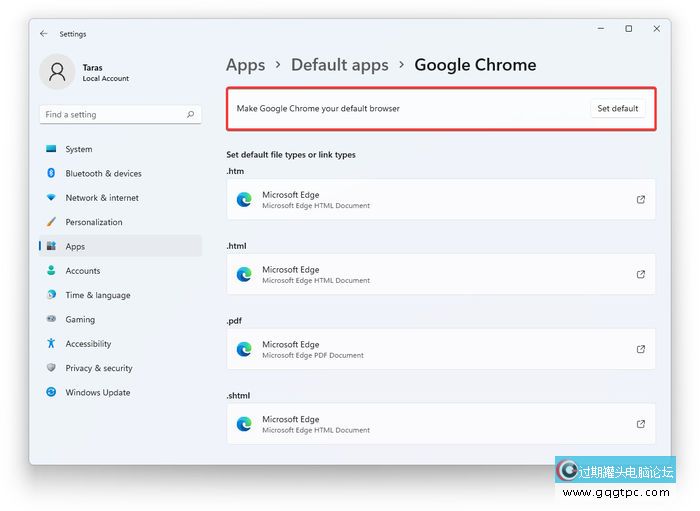Open Accessibility settings
The width and height of the screenshot is (700, 511).
click(x=121, y=343)
